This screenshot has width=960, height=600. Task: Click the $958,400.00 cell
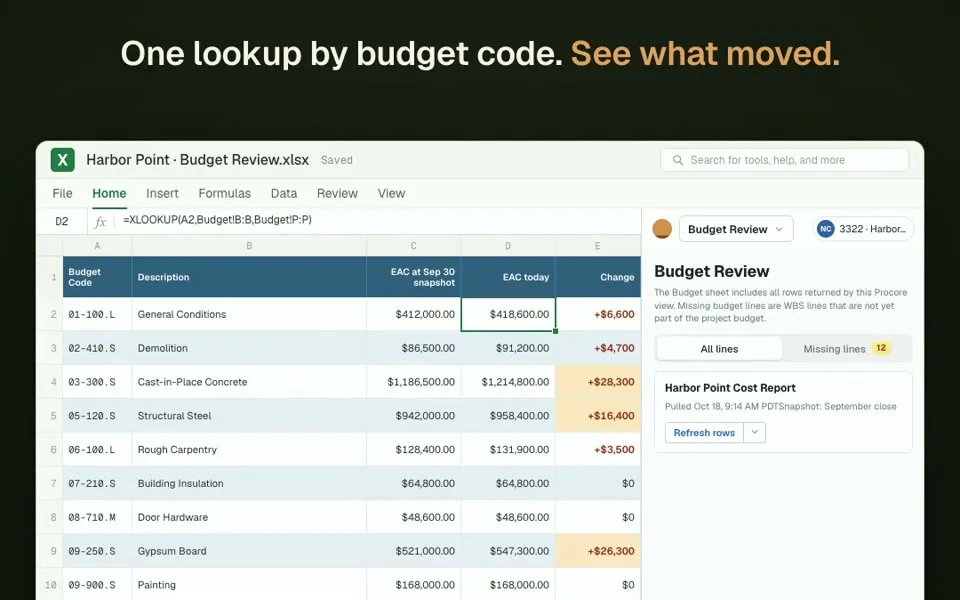(508, 416)
